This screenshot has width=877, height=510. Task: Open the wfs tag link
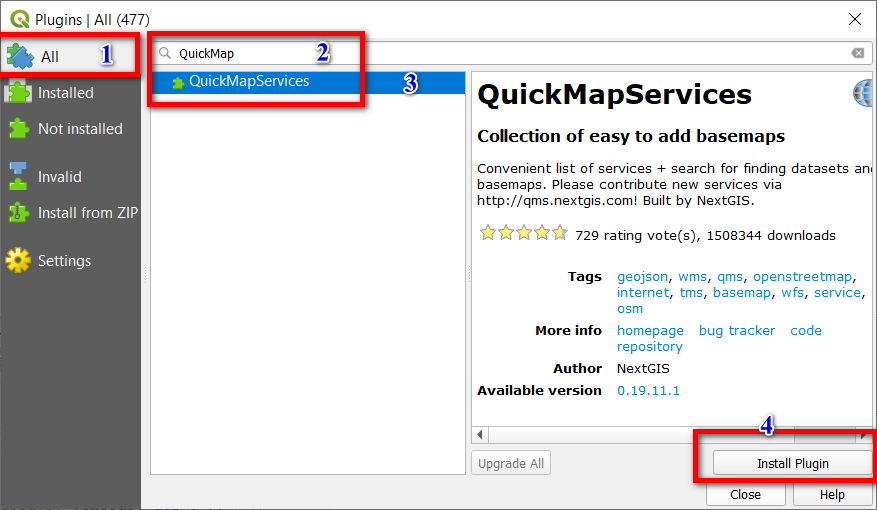[792, 292]
